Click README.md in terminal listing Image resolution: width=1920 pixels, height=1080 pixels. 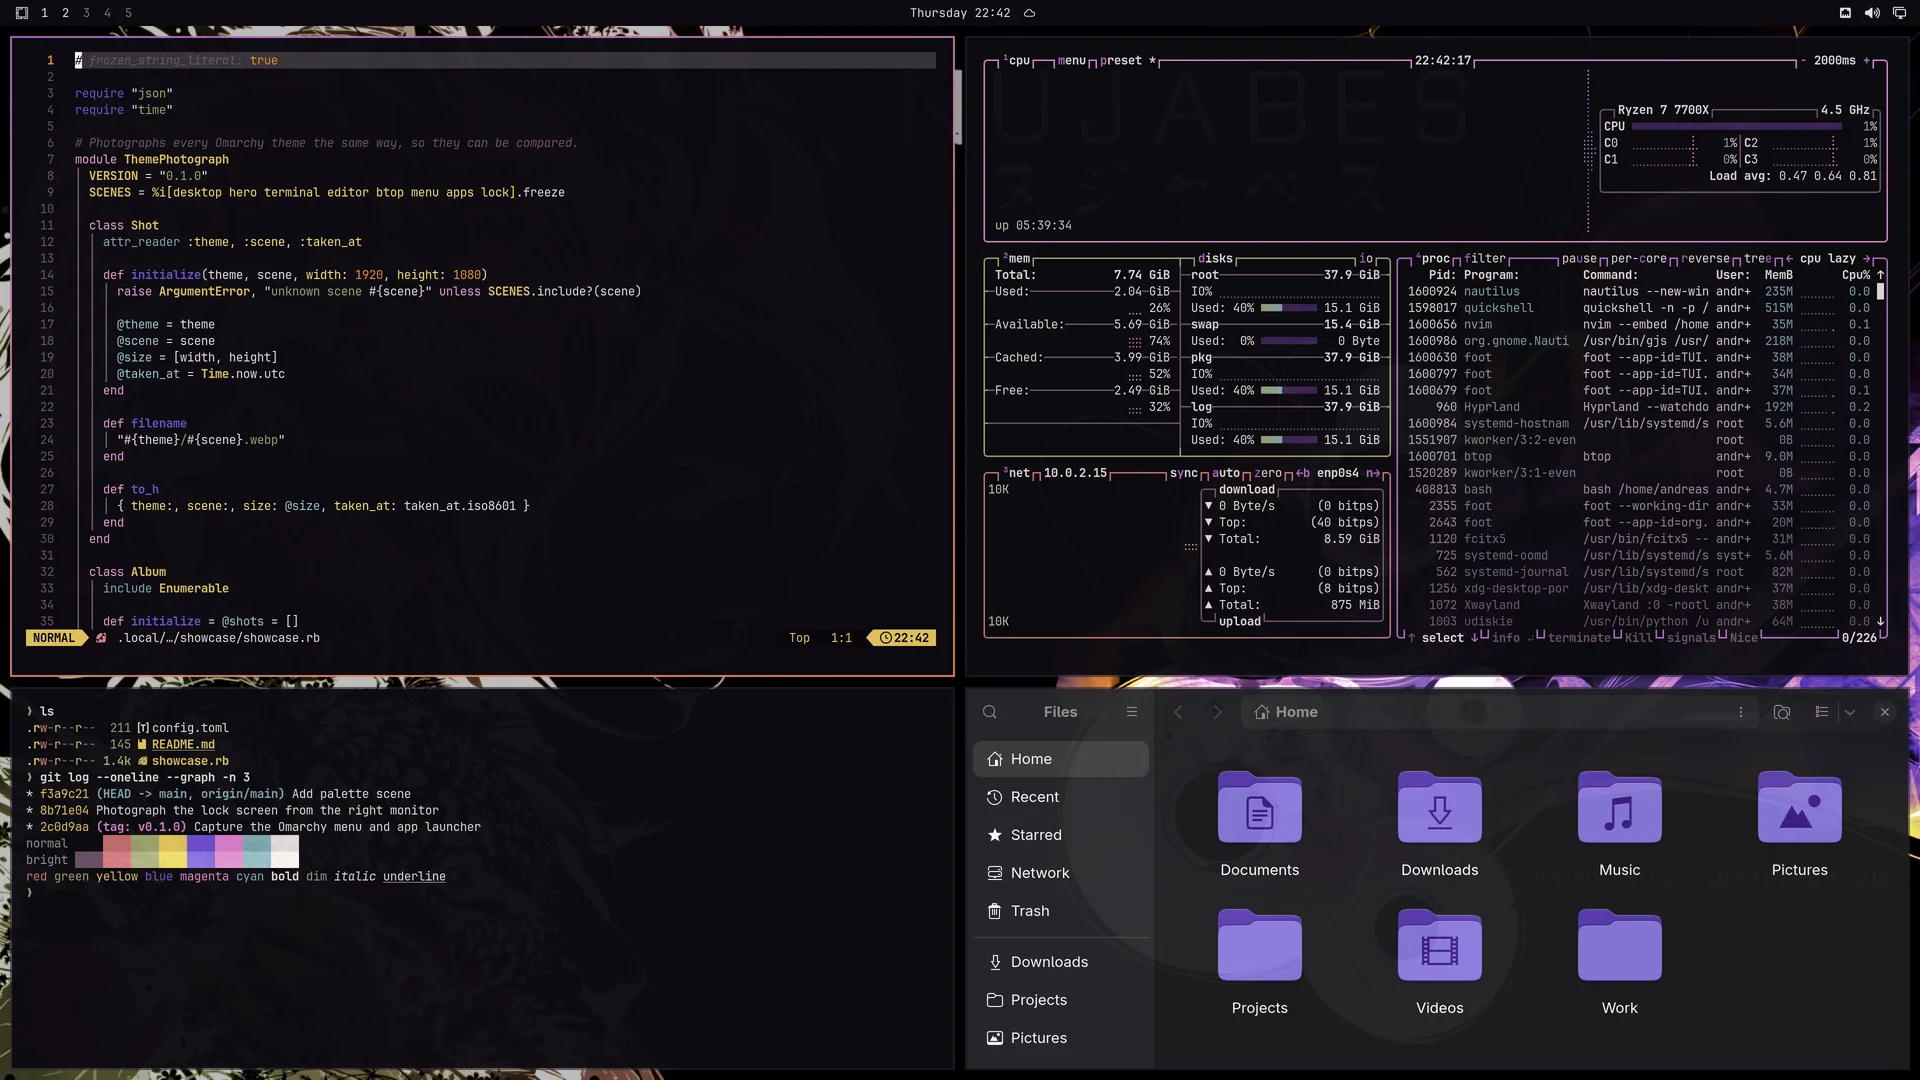coord(183,745)
